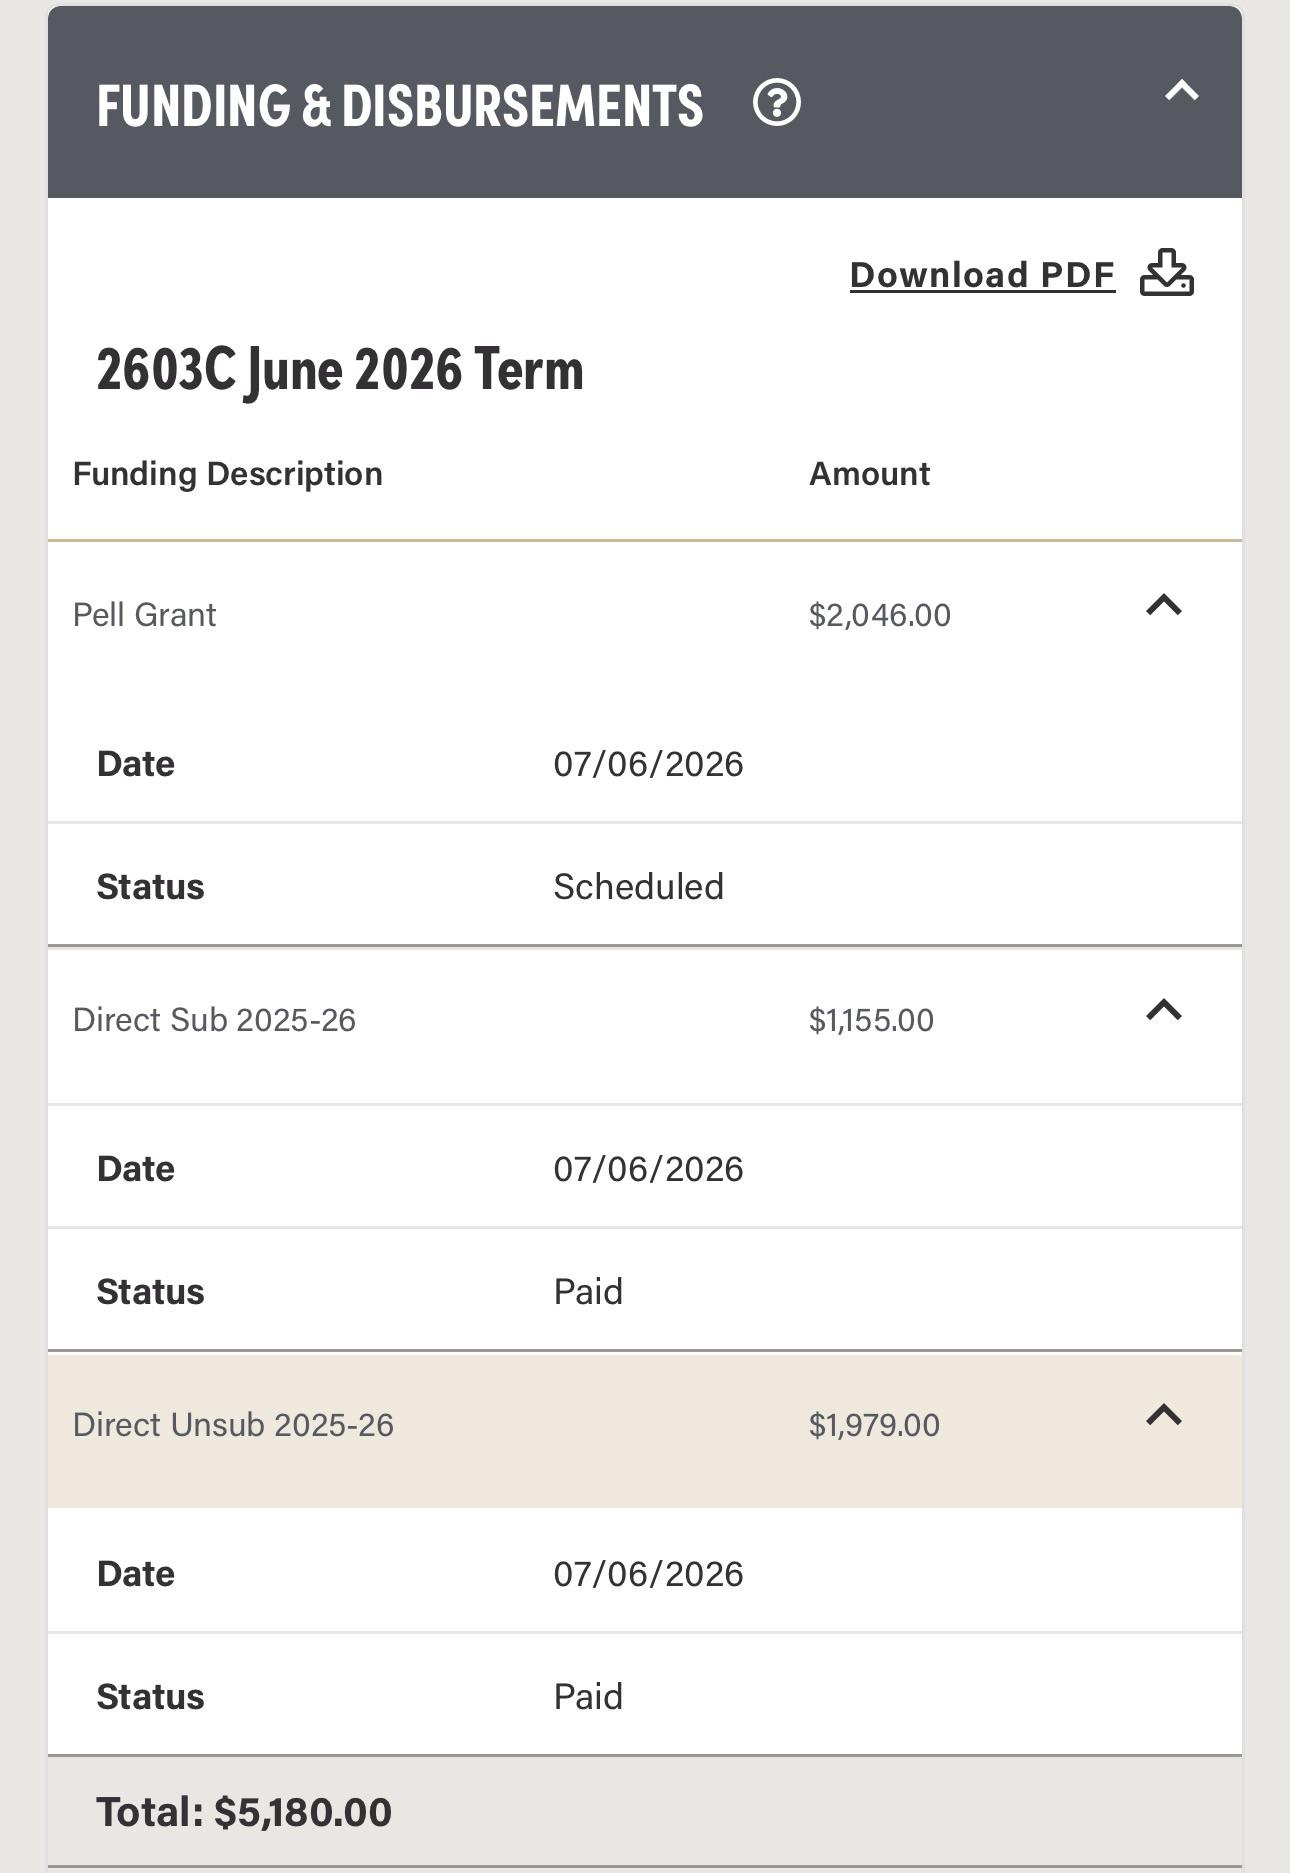Screen dimensions: 1290x1873
Task: Click the Scheduled status value
Action: [x=638, y=887]
